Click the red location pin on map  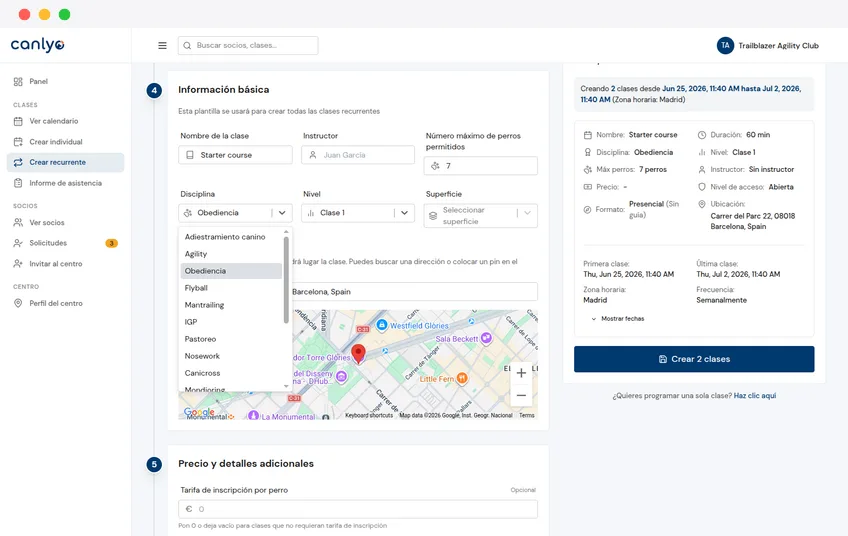[x=358, y=354]
